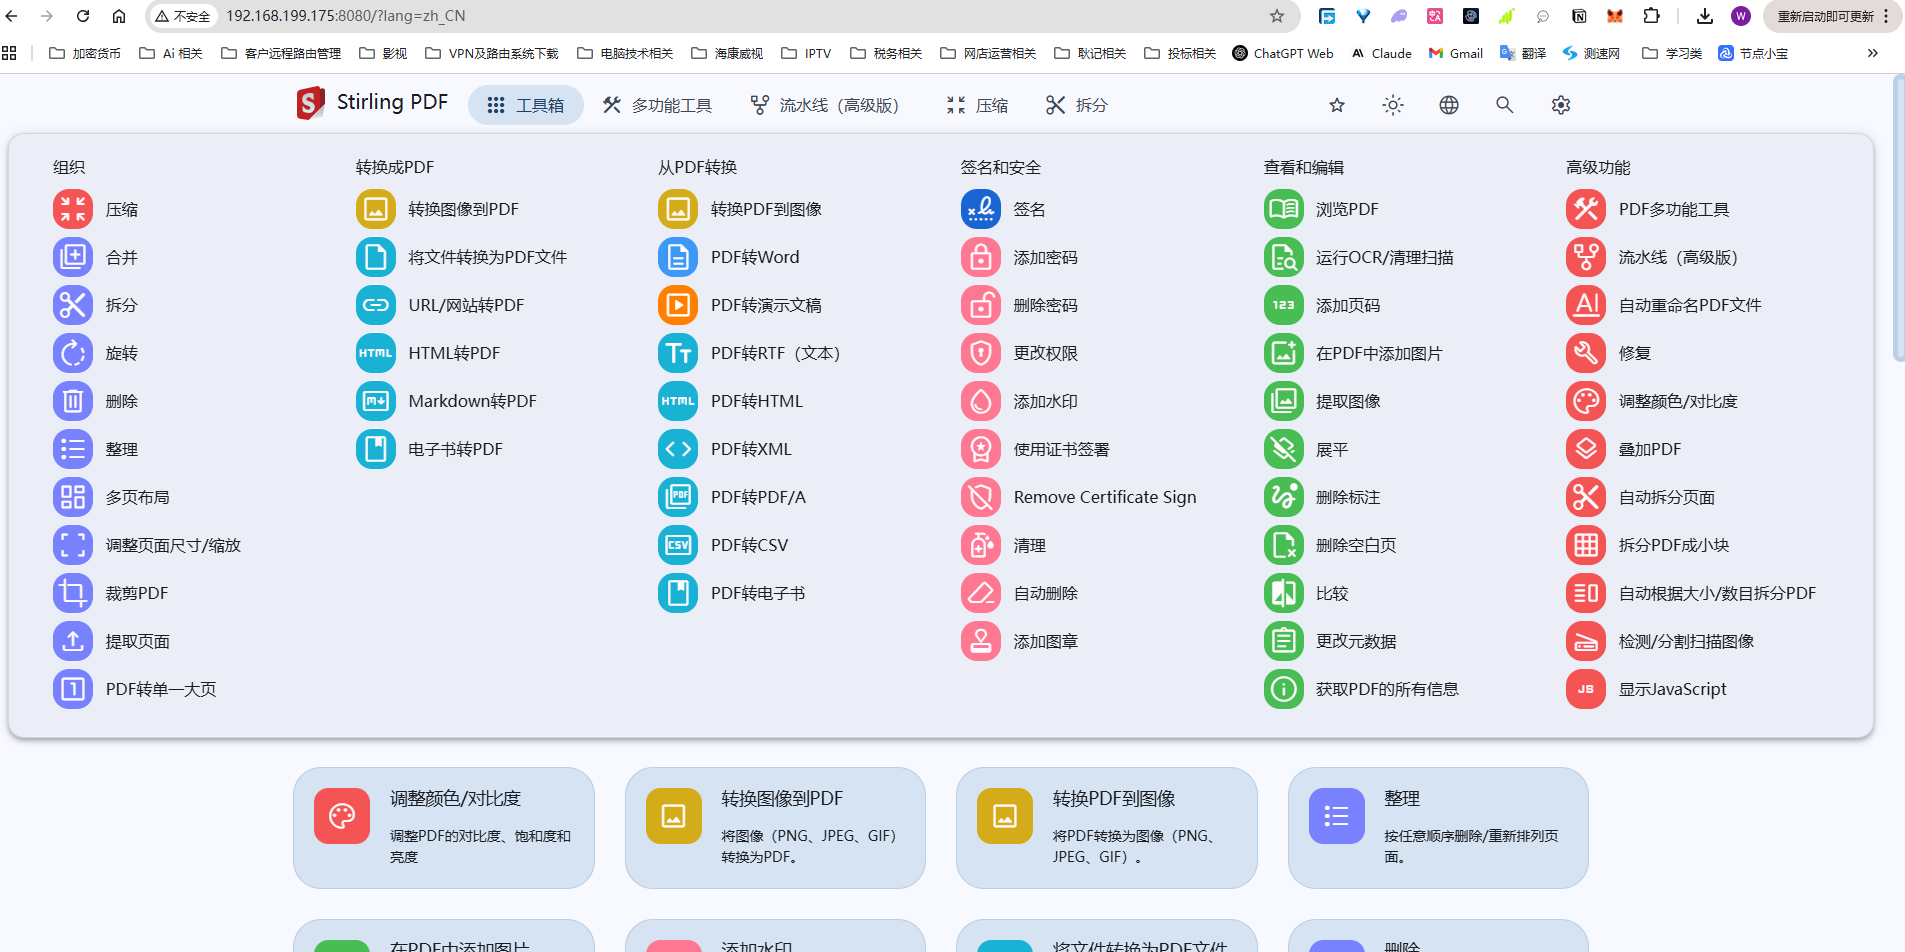Open the 调整颜色/对比度 card below

click(444, 827)
